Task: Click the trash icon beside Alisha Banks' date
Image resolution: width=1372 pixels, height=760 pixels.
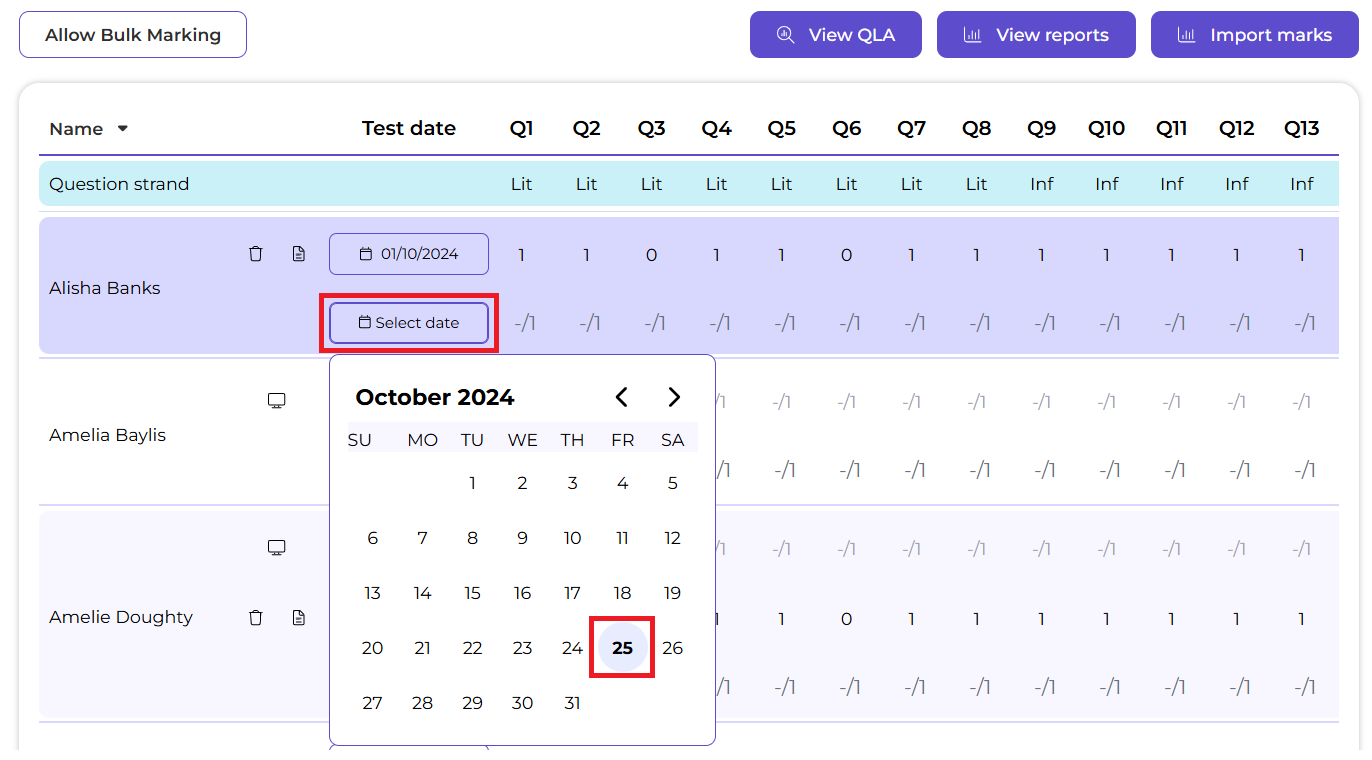Action: point(256,253)
